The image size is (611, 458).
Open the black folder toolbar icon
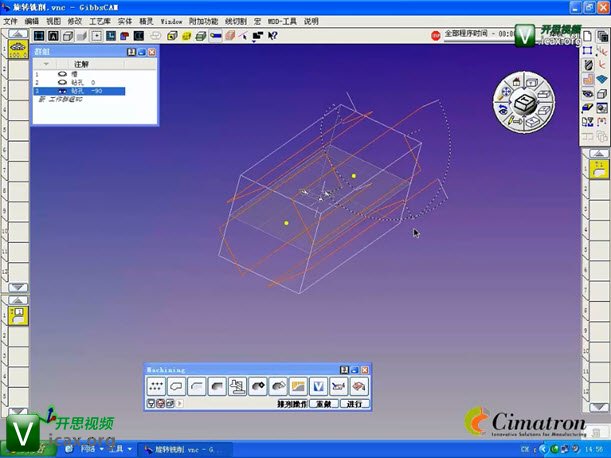pos(258,36)
